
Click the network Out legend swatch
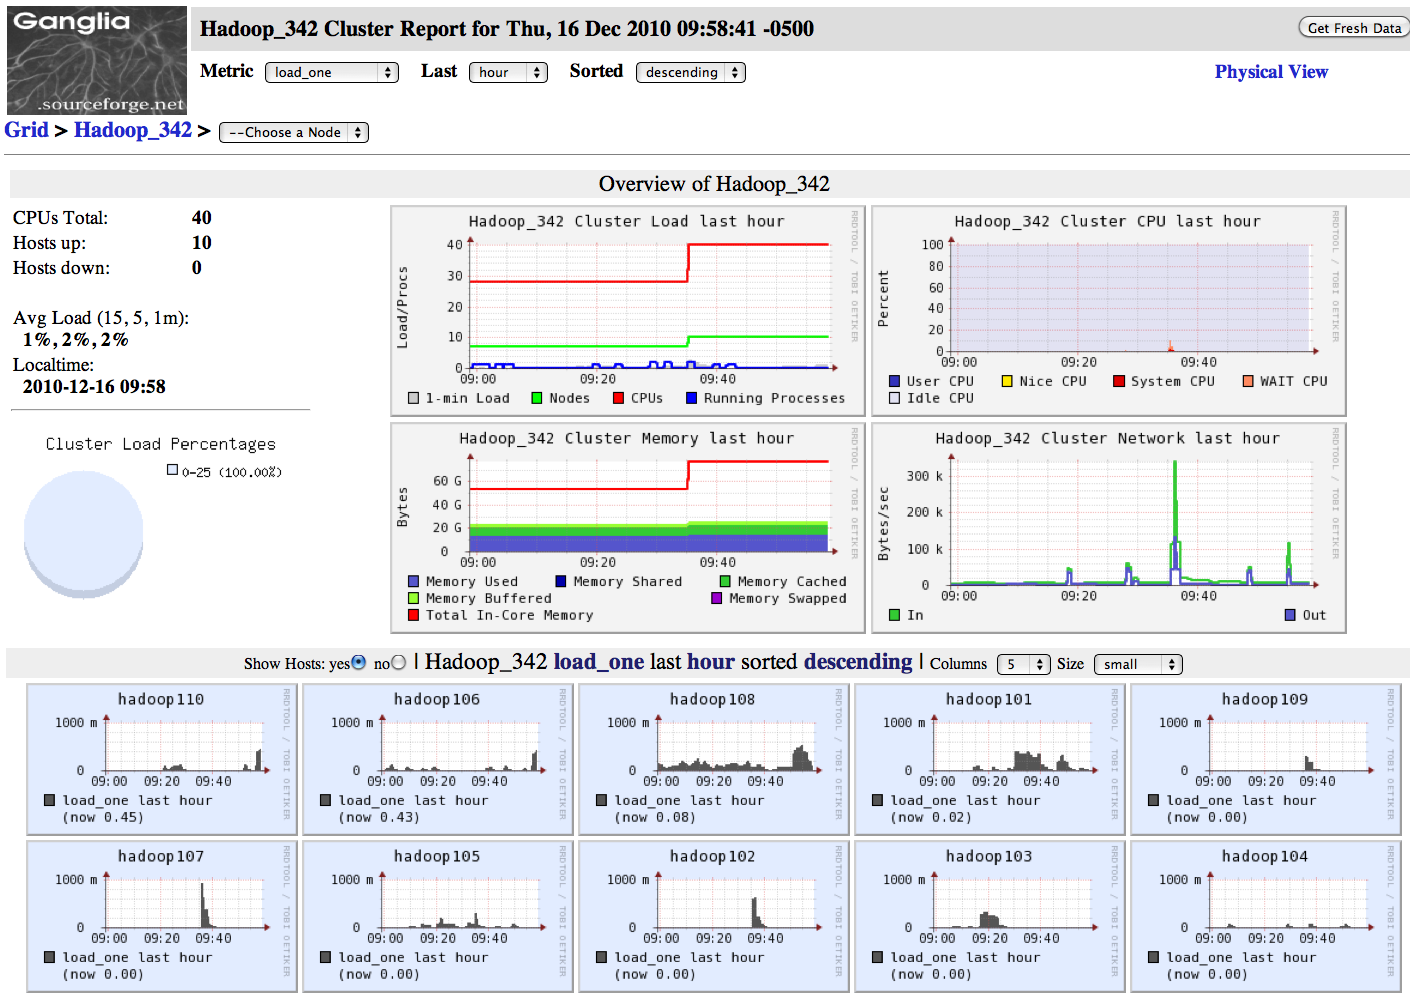[1291, 615]
